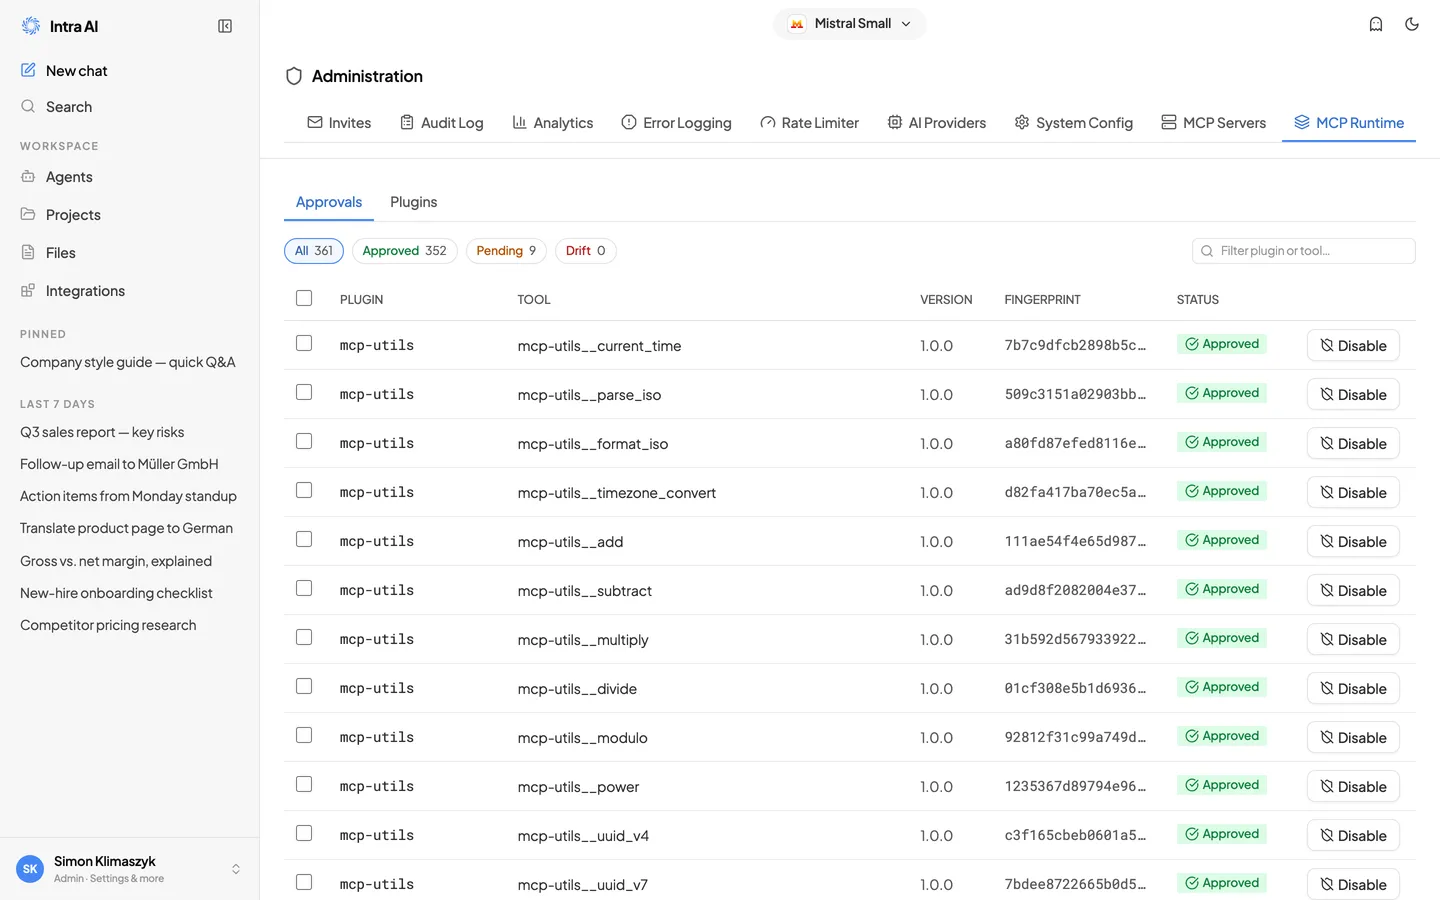Image resolution: width=1440 pixels, height=900 pixels.
Task: Click the layers icon of MCP Runtime
Action: (1302, 122)
